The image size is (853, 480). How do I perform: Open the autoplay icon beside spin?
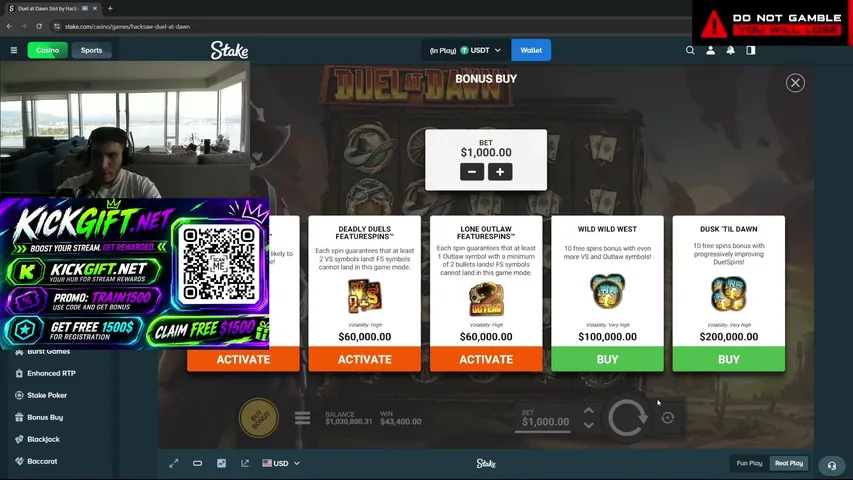point(667,418)
